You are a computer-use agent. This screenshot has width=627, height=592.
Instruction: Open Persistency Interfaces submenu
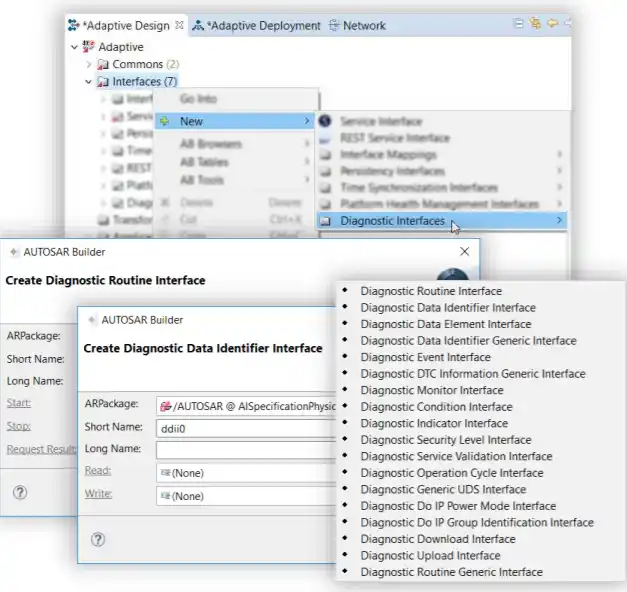tap(441, 171)
